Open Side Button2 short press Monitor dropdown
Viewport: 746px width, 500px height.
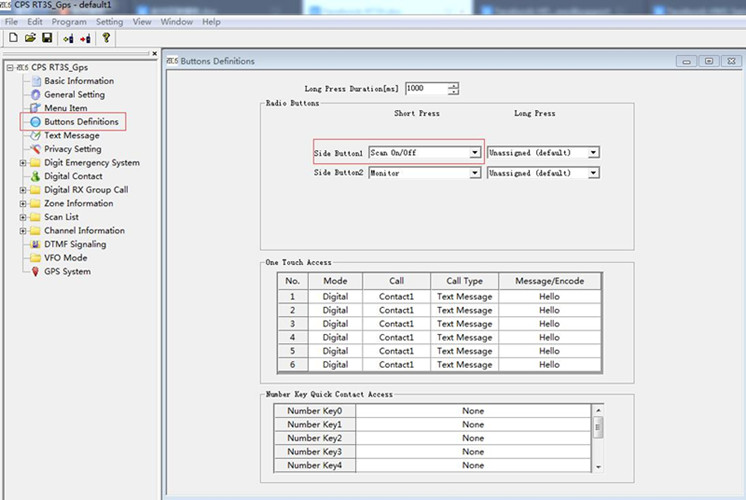click(475, 173)
